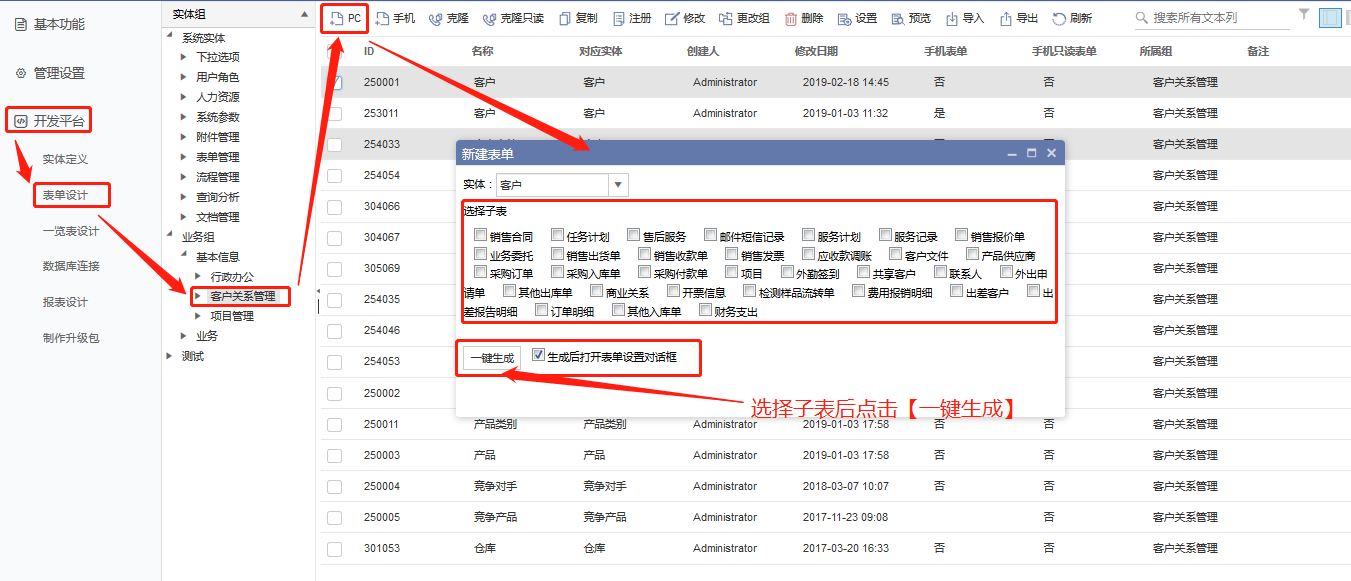
Task: Select the 客户关系管理 tree item
Action: [x=242, y=296]
